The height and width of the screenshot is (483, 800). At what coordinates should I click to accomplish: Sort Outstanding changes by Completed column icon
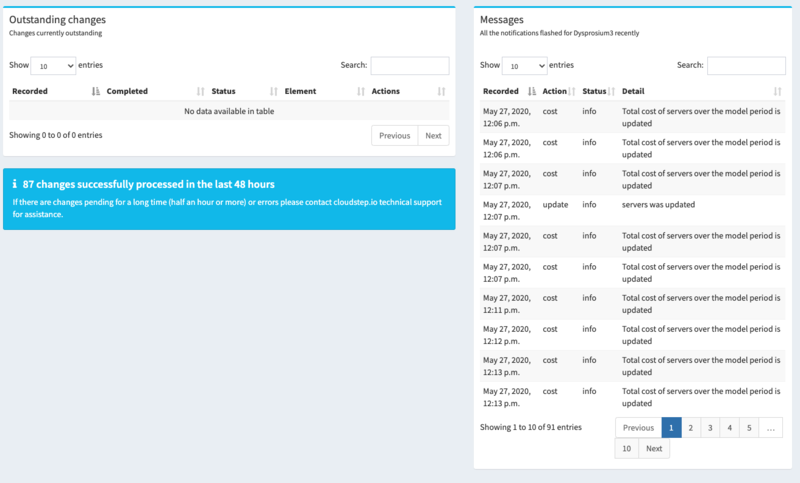pos(201,91)
